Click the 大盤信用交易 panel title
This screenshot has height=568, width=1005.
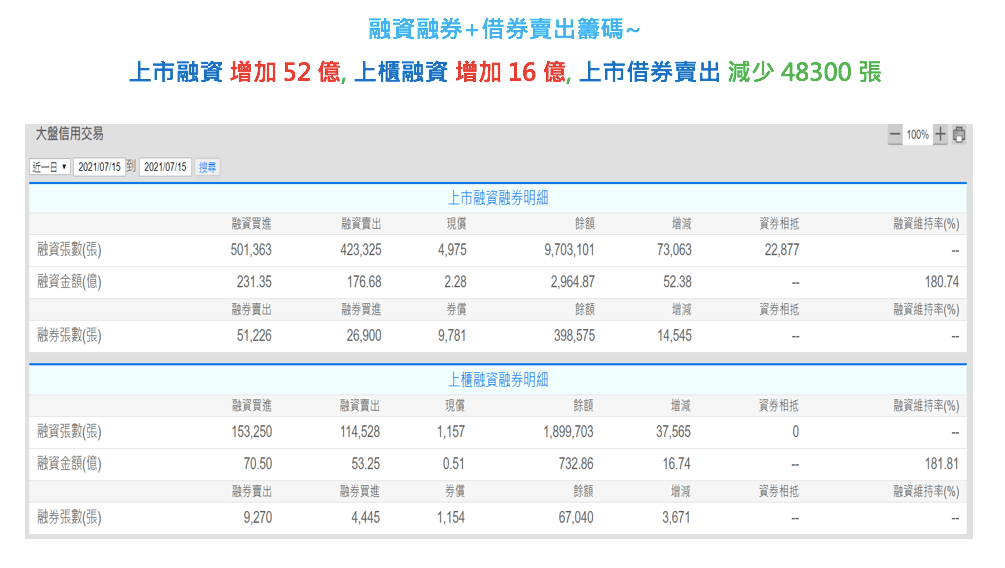pyautogui.click(x=69, y=134)
